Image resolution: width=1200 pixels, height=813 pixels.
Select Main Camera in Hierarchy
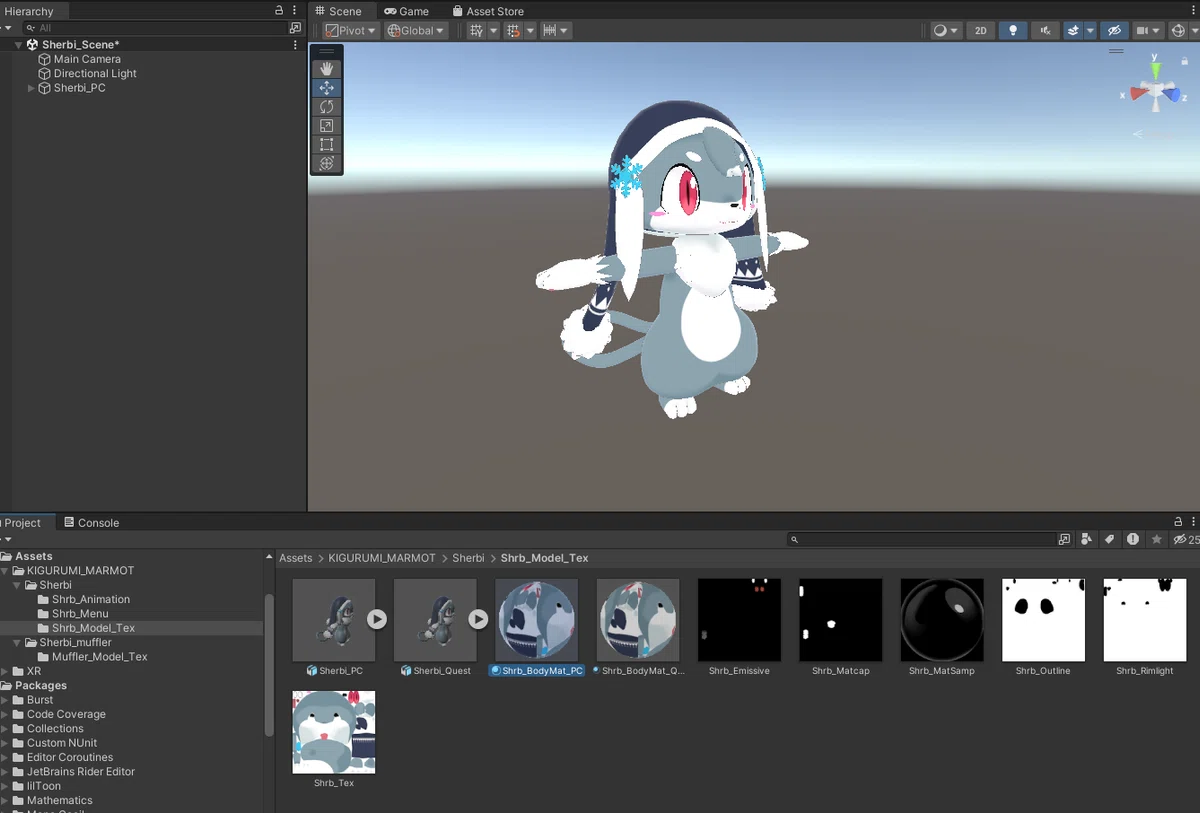[x=87, y=59]
